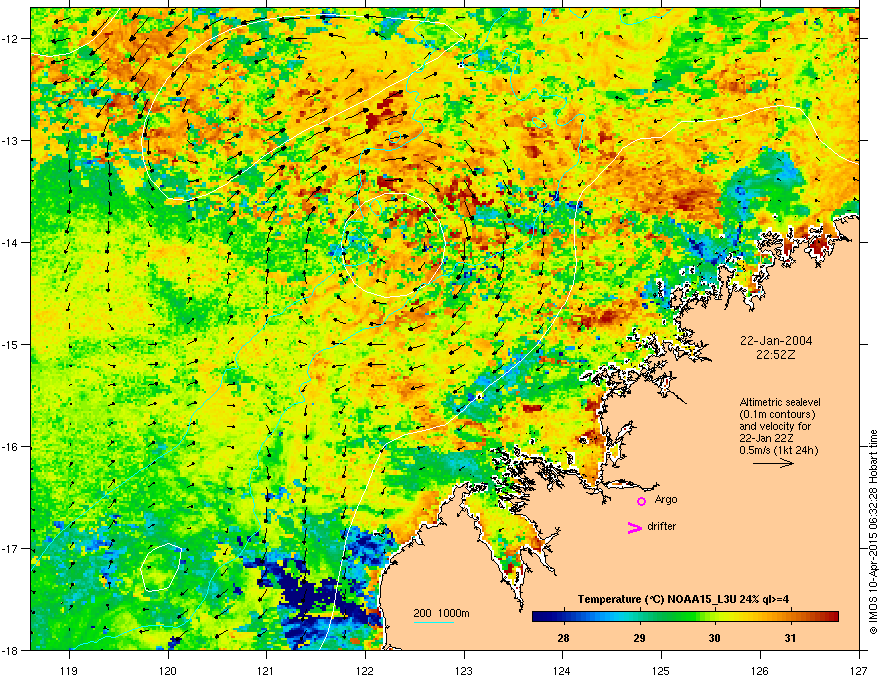This screenshot has height=680, width=880.
Task: Click the dark red end of temperature colorbar
Action: tap(832, 617)
